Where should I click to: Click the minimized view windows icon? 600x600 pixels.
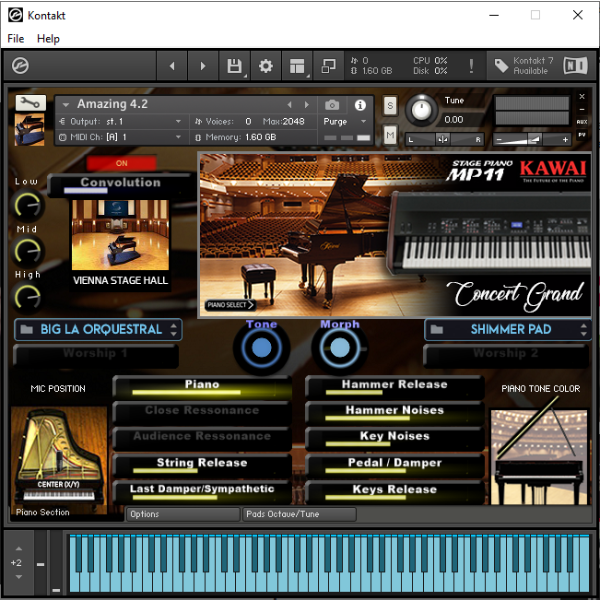tap(328, 66)
